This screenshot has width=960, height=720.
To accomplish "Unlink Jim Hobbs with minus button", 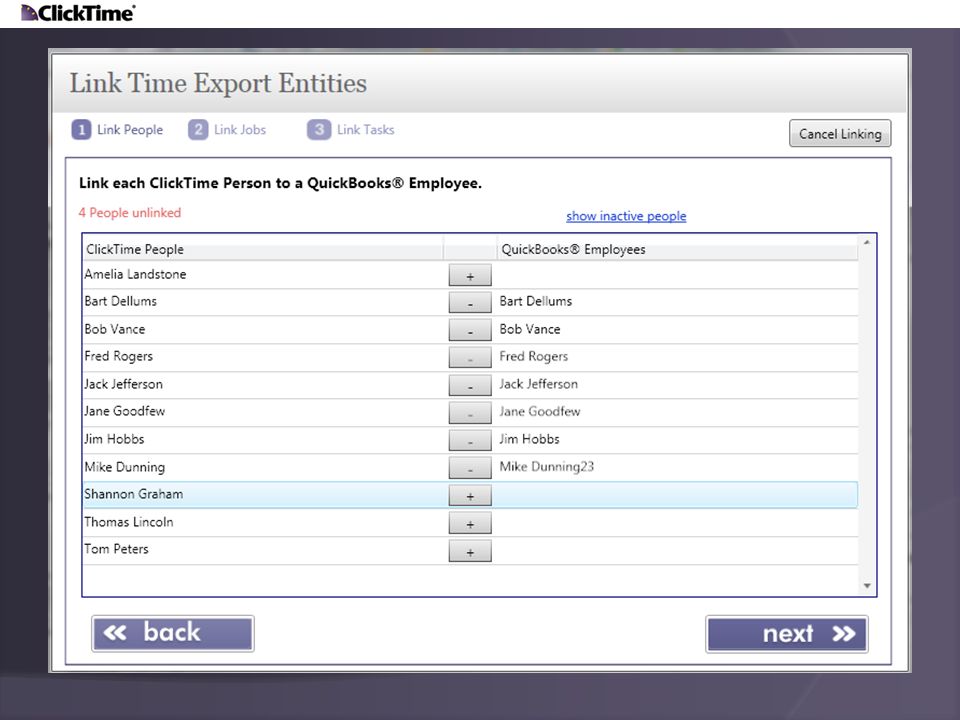I will point(470,440).
